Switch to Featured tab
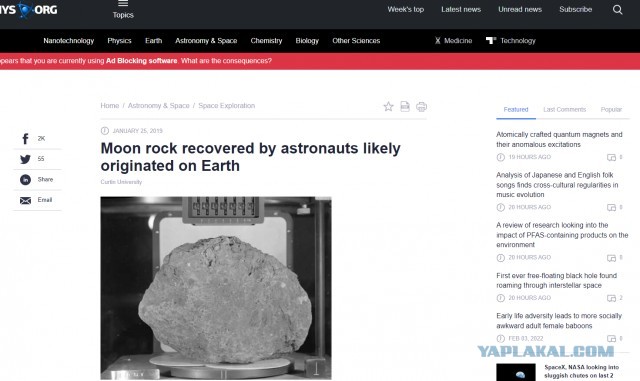Viewport: 640px width, 381px height. [x=516, y=109]
